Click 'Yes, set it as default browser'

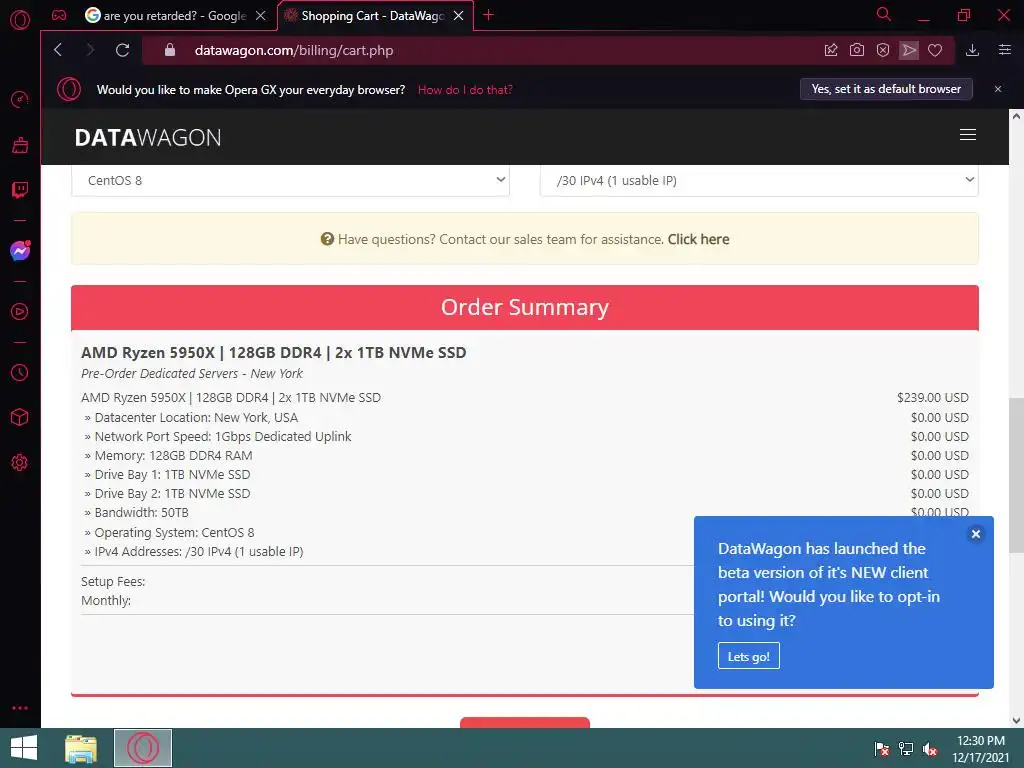[x=886, y=89]
